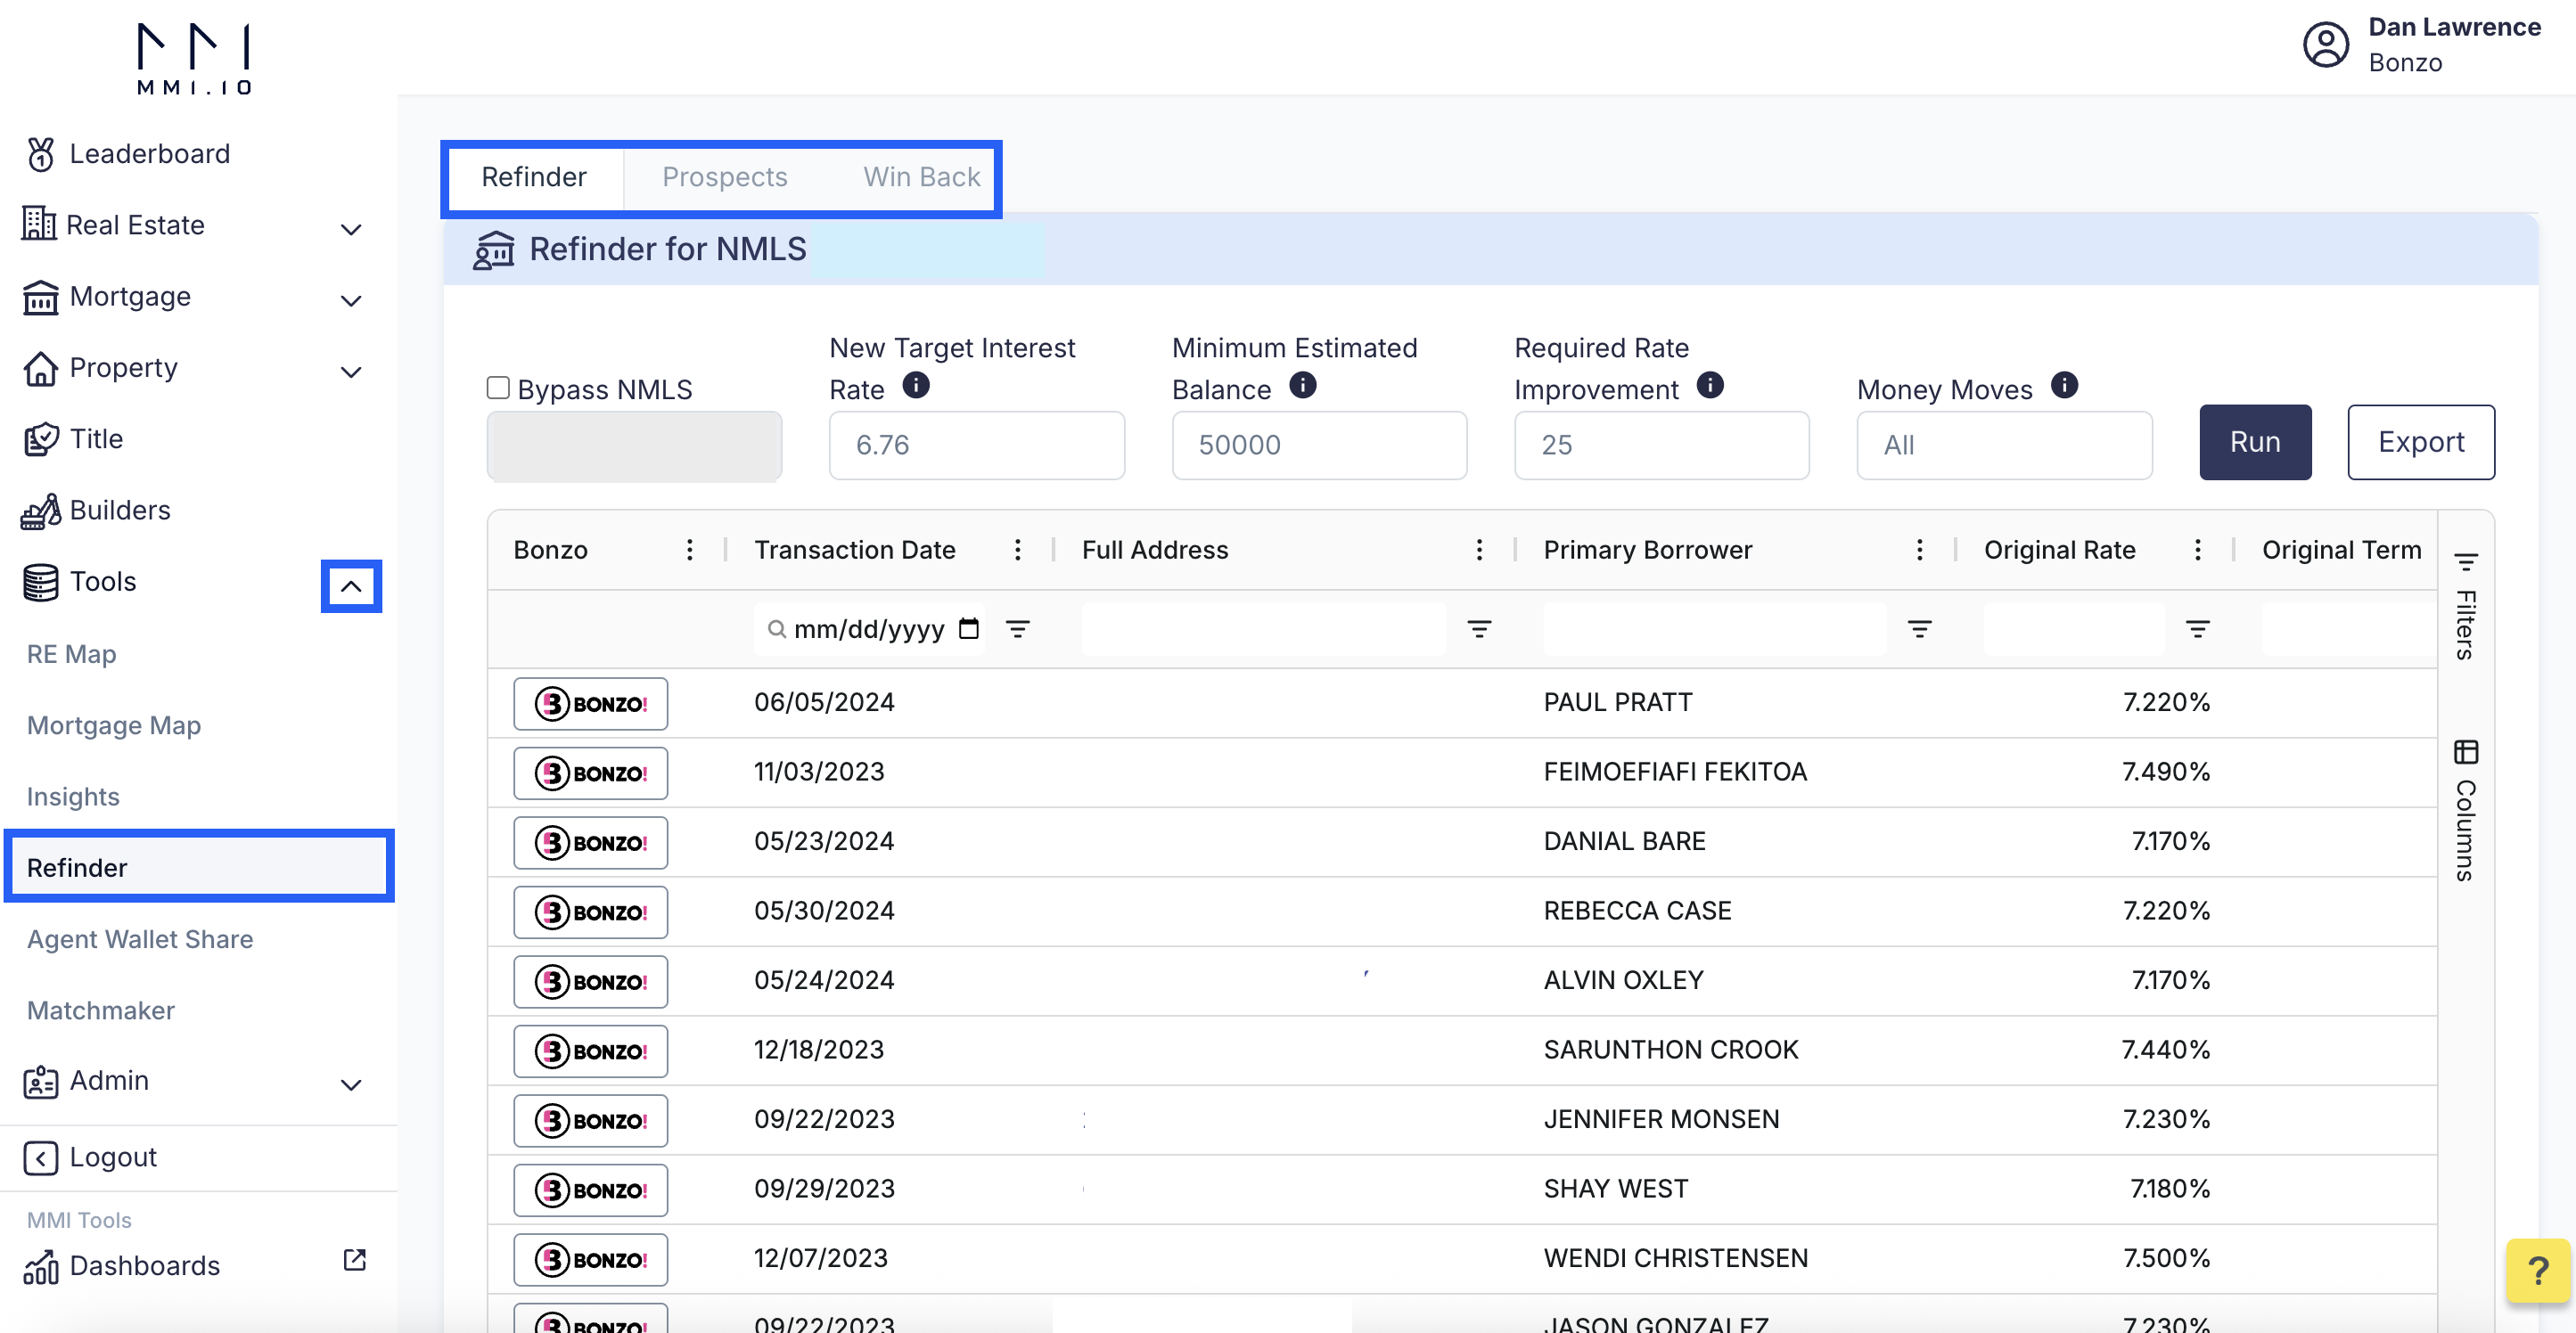Send Paul Pratt to Bonzo
The width and height of the screenshot is (2576, 1333).
pyautogui.click(x=591, y=704)
